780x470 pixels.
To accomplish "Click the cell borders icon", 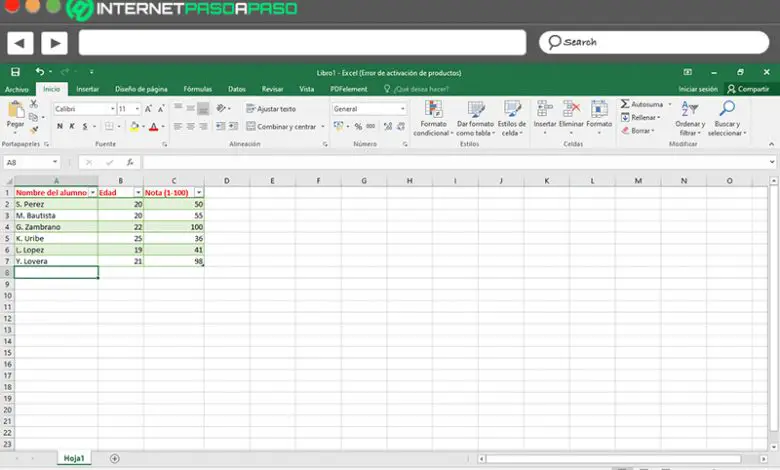I will (x=109, y=126).
